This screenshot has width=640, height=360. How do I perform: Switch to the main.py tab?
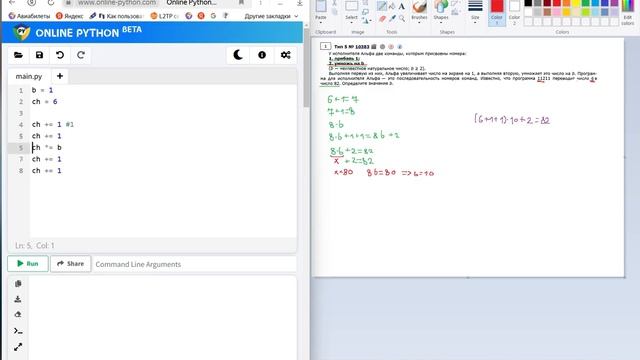point(29,76)
